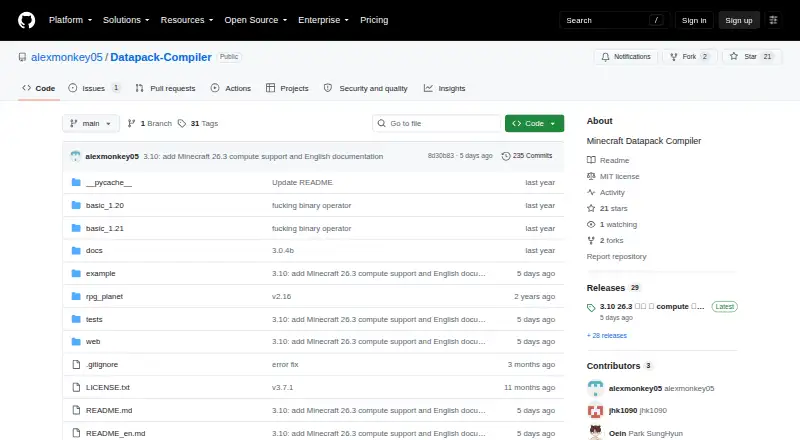This screenshot has height=440, width=800.
Task: Click the Sign in button
Action: tap(694, 20)
